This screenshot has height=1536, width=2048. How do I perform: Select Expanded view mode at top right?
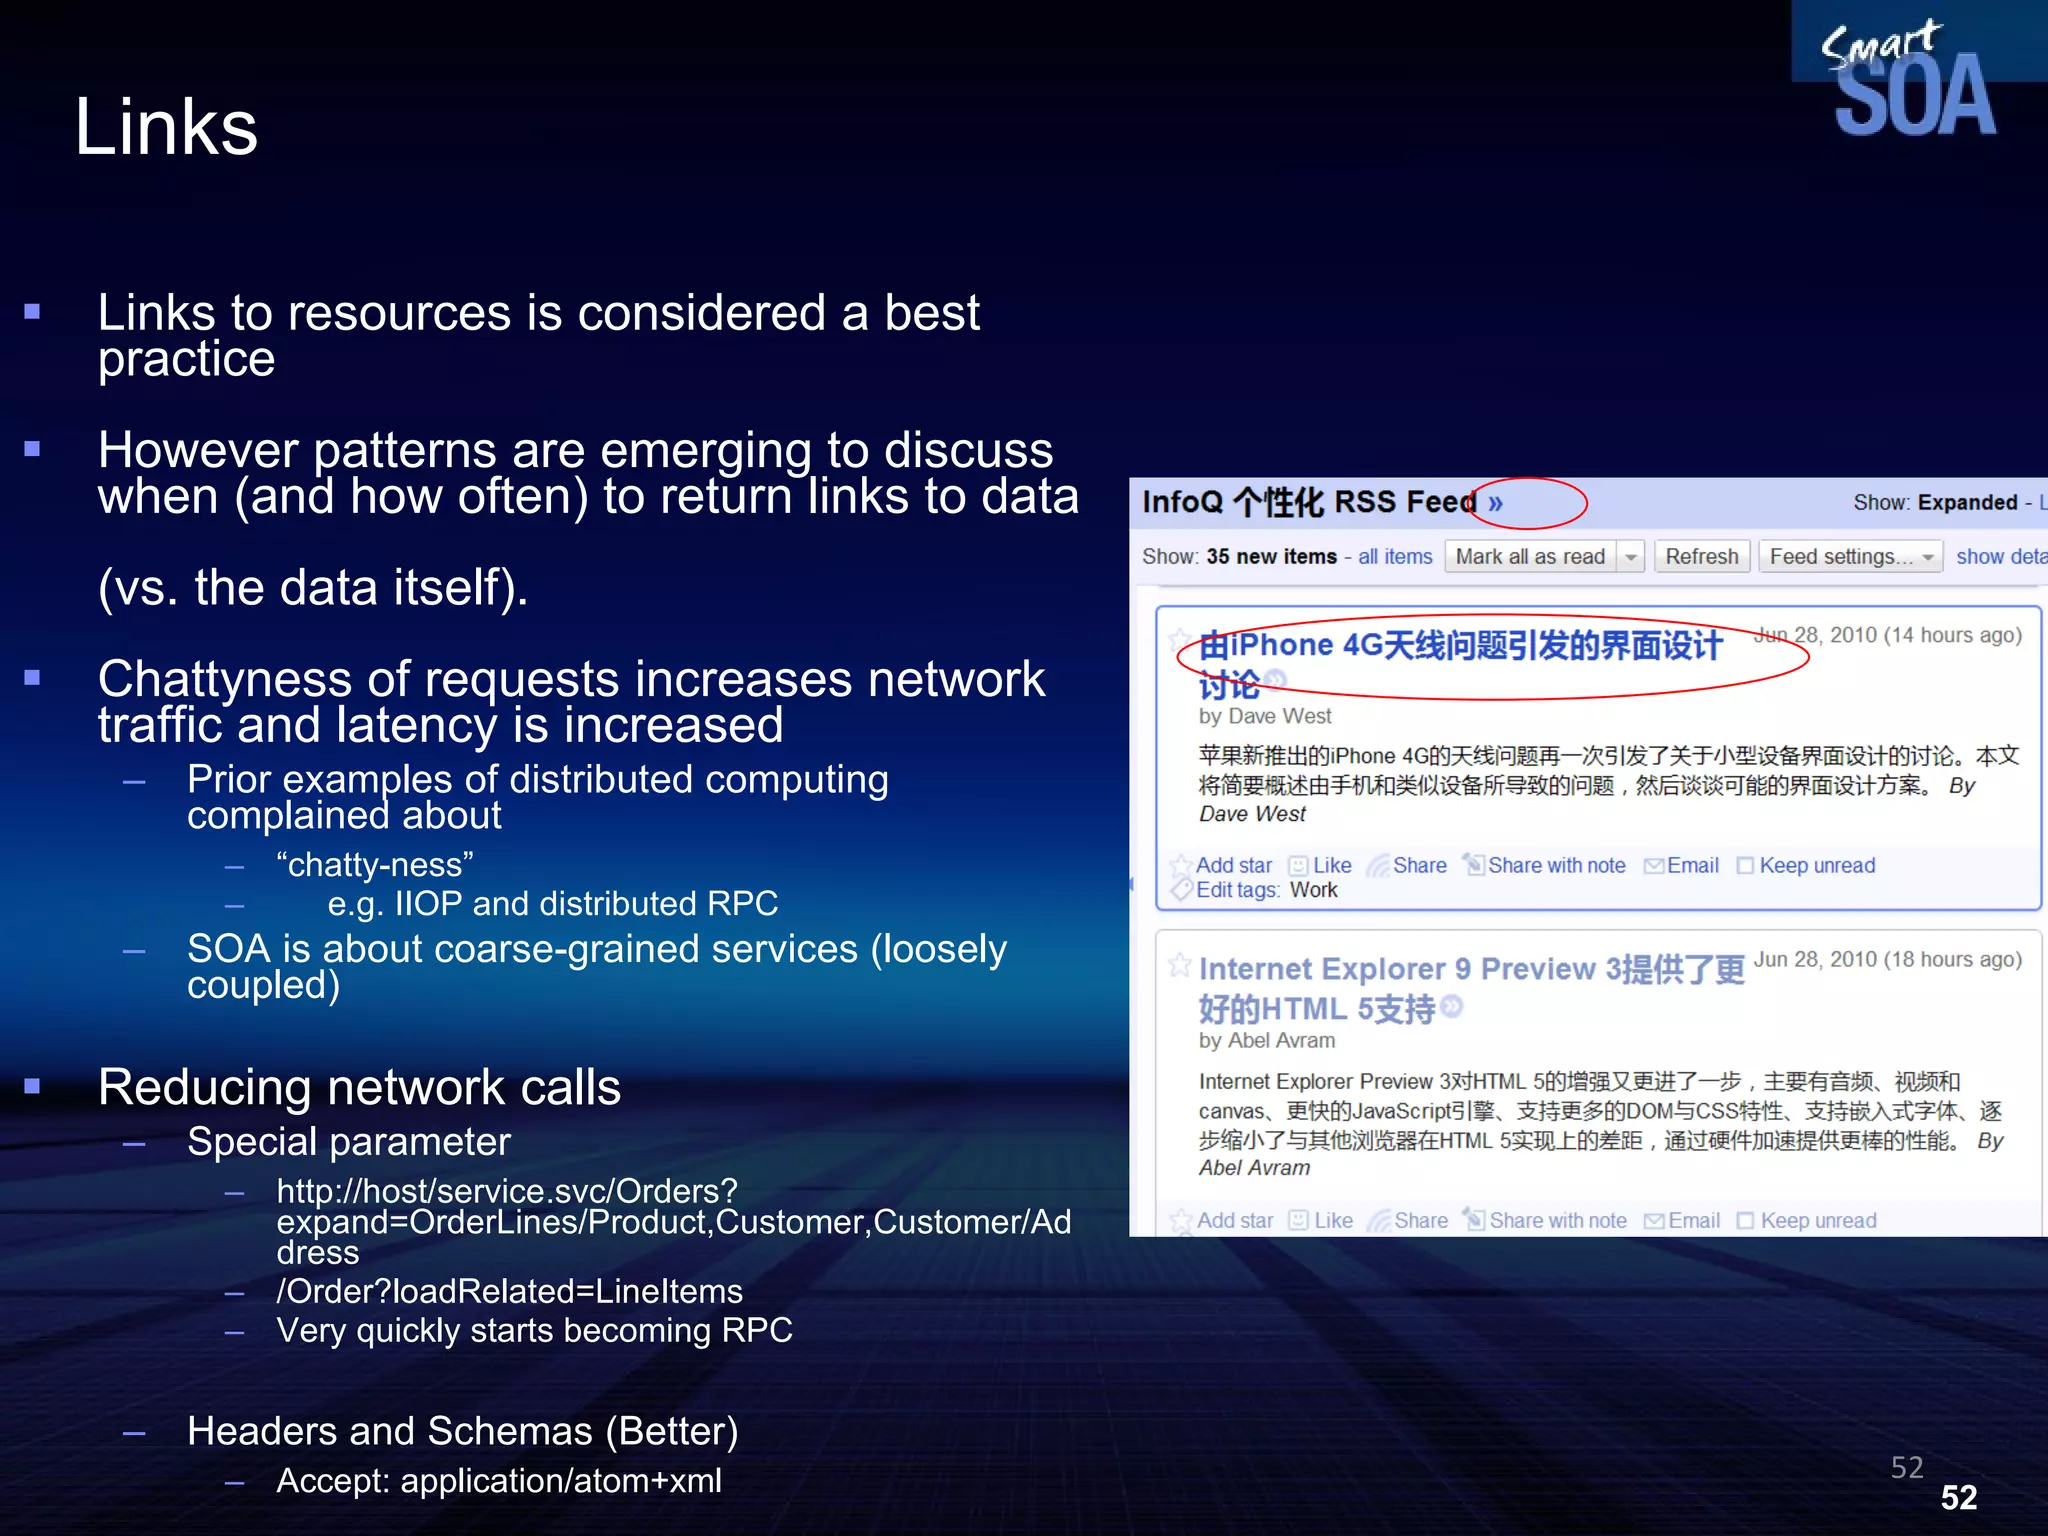coord(1966,502)
